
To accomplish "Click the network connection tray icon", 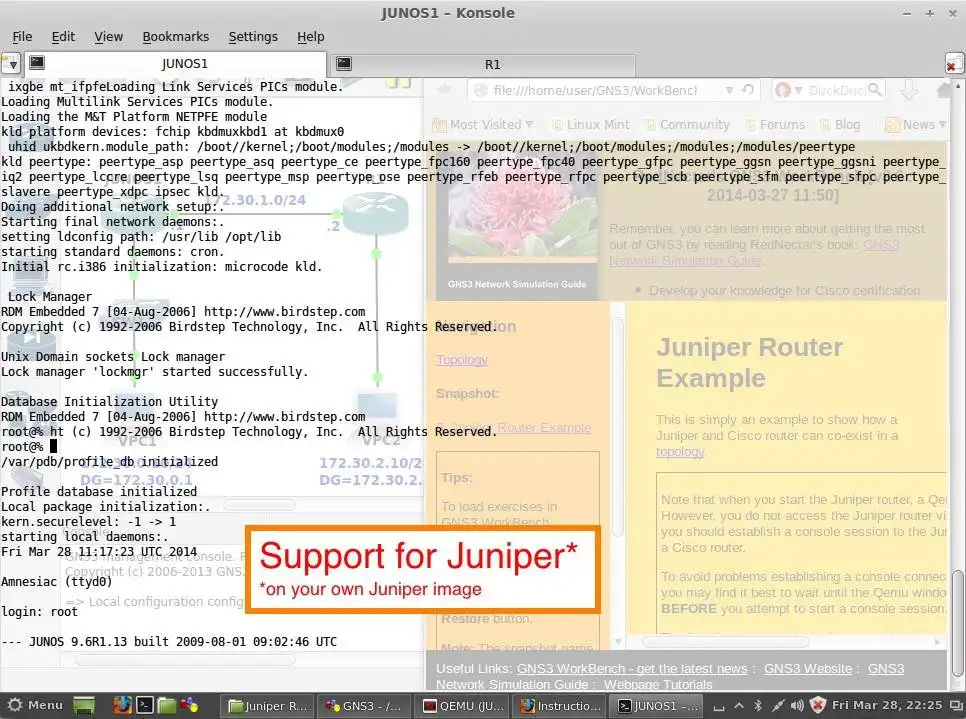I will 778,705.
